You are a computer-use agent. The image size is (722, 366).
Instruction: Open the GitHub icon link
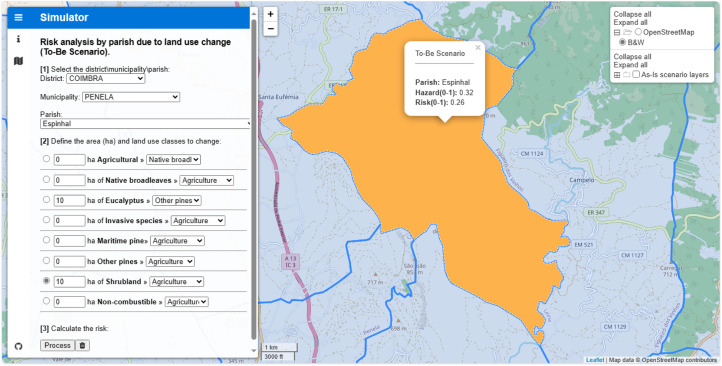[x=18, y=346]
